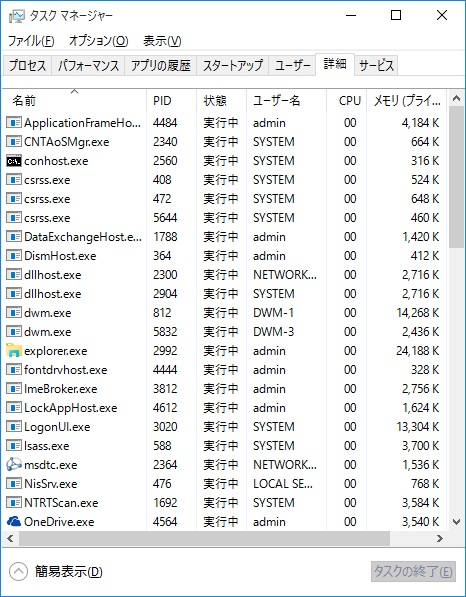Viewport: 466px width, 597px height.
Task: Click the horizontal scrollbar right arrow
Action: (440, 538)
